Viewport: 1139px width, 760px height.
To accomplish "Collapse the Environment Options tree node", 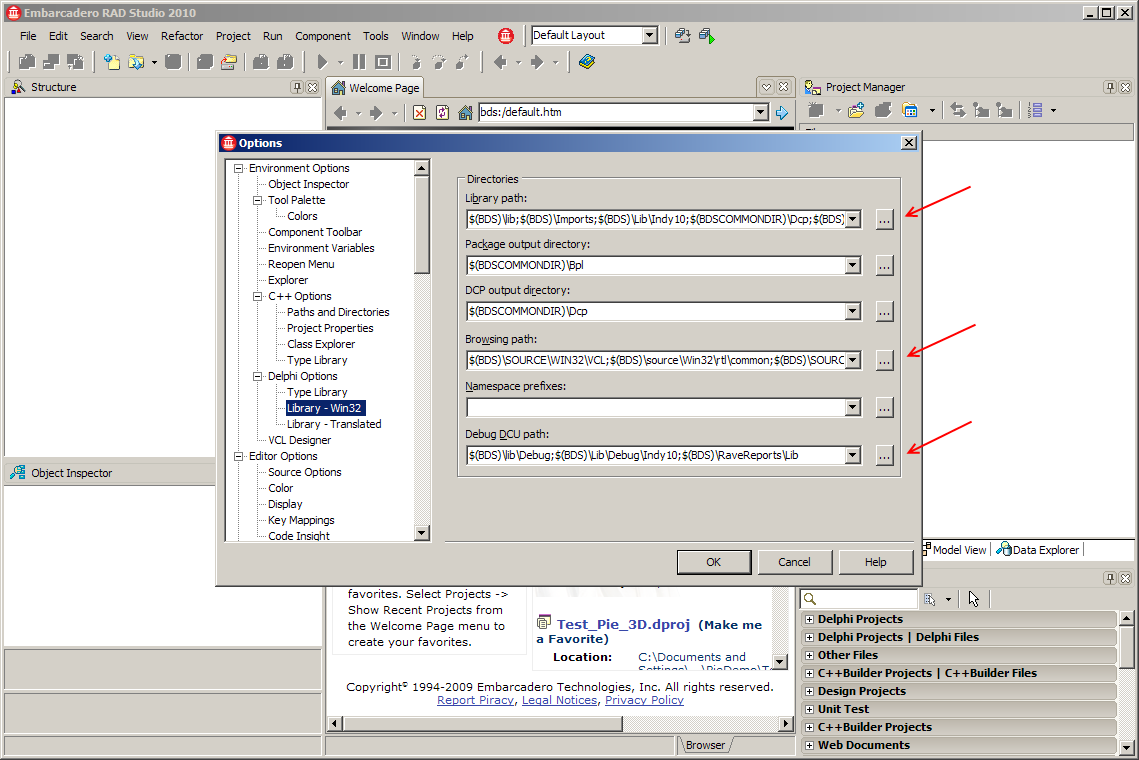I will tap(238, 168).
